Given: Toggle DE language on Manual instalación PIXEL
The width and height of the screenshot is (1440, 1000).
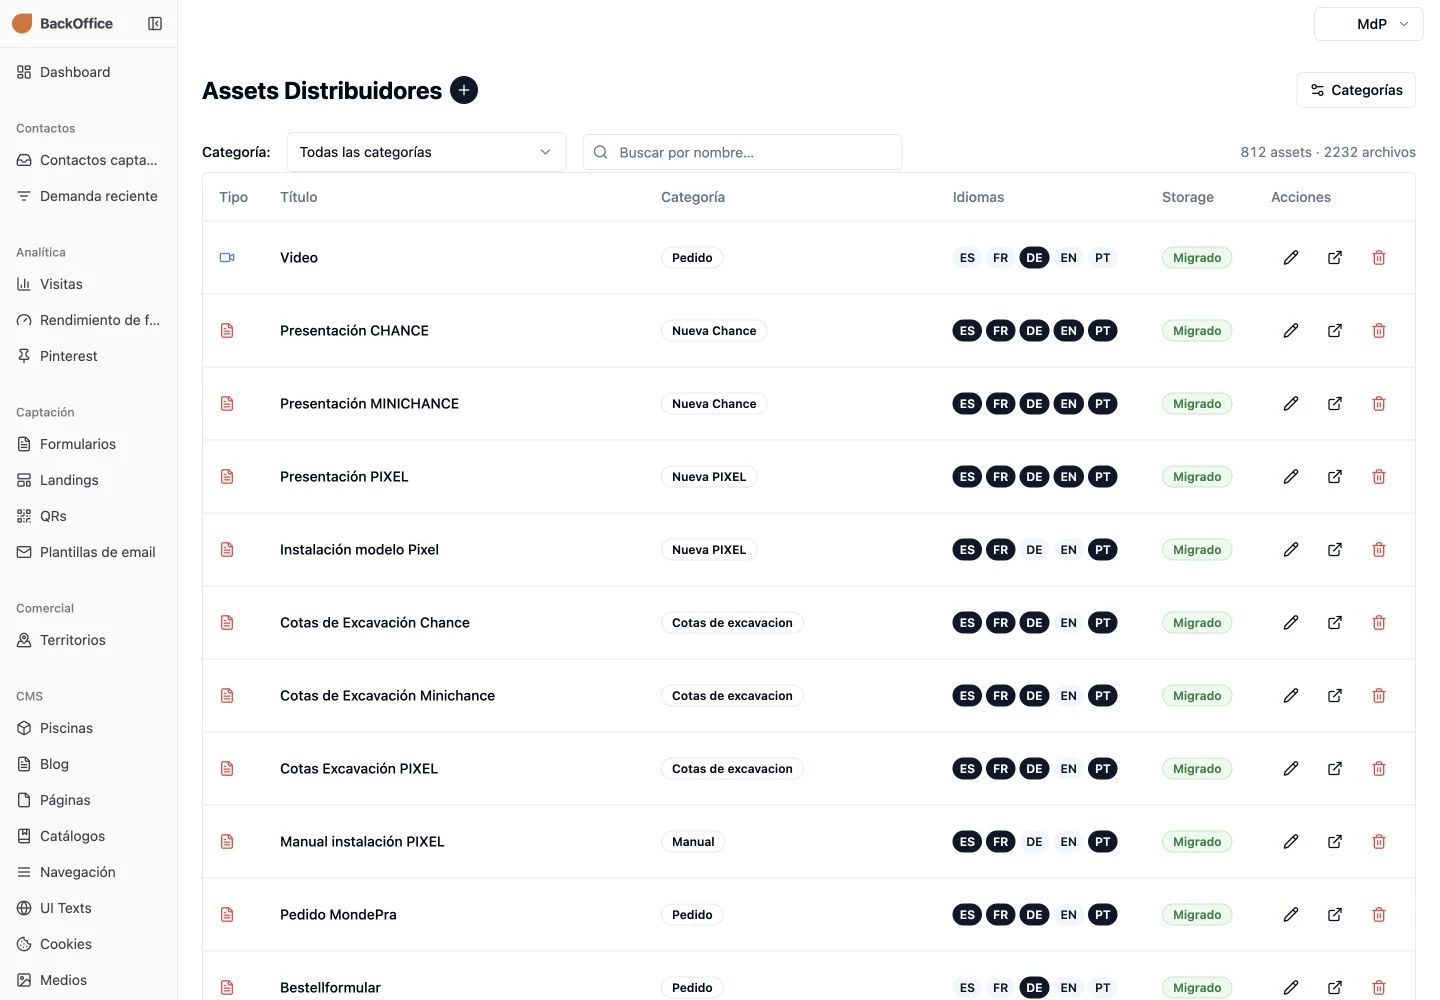Looking at the screenshot, I should (x=1034, y=842).
